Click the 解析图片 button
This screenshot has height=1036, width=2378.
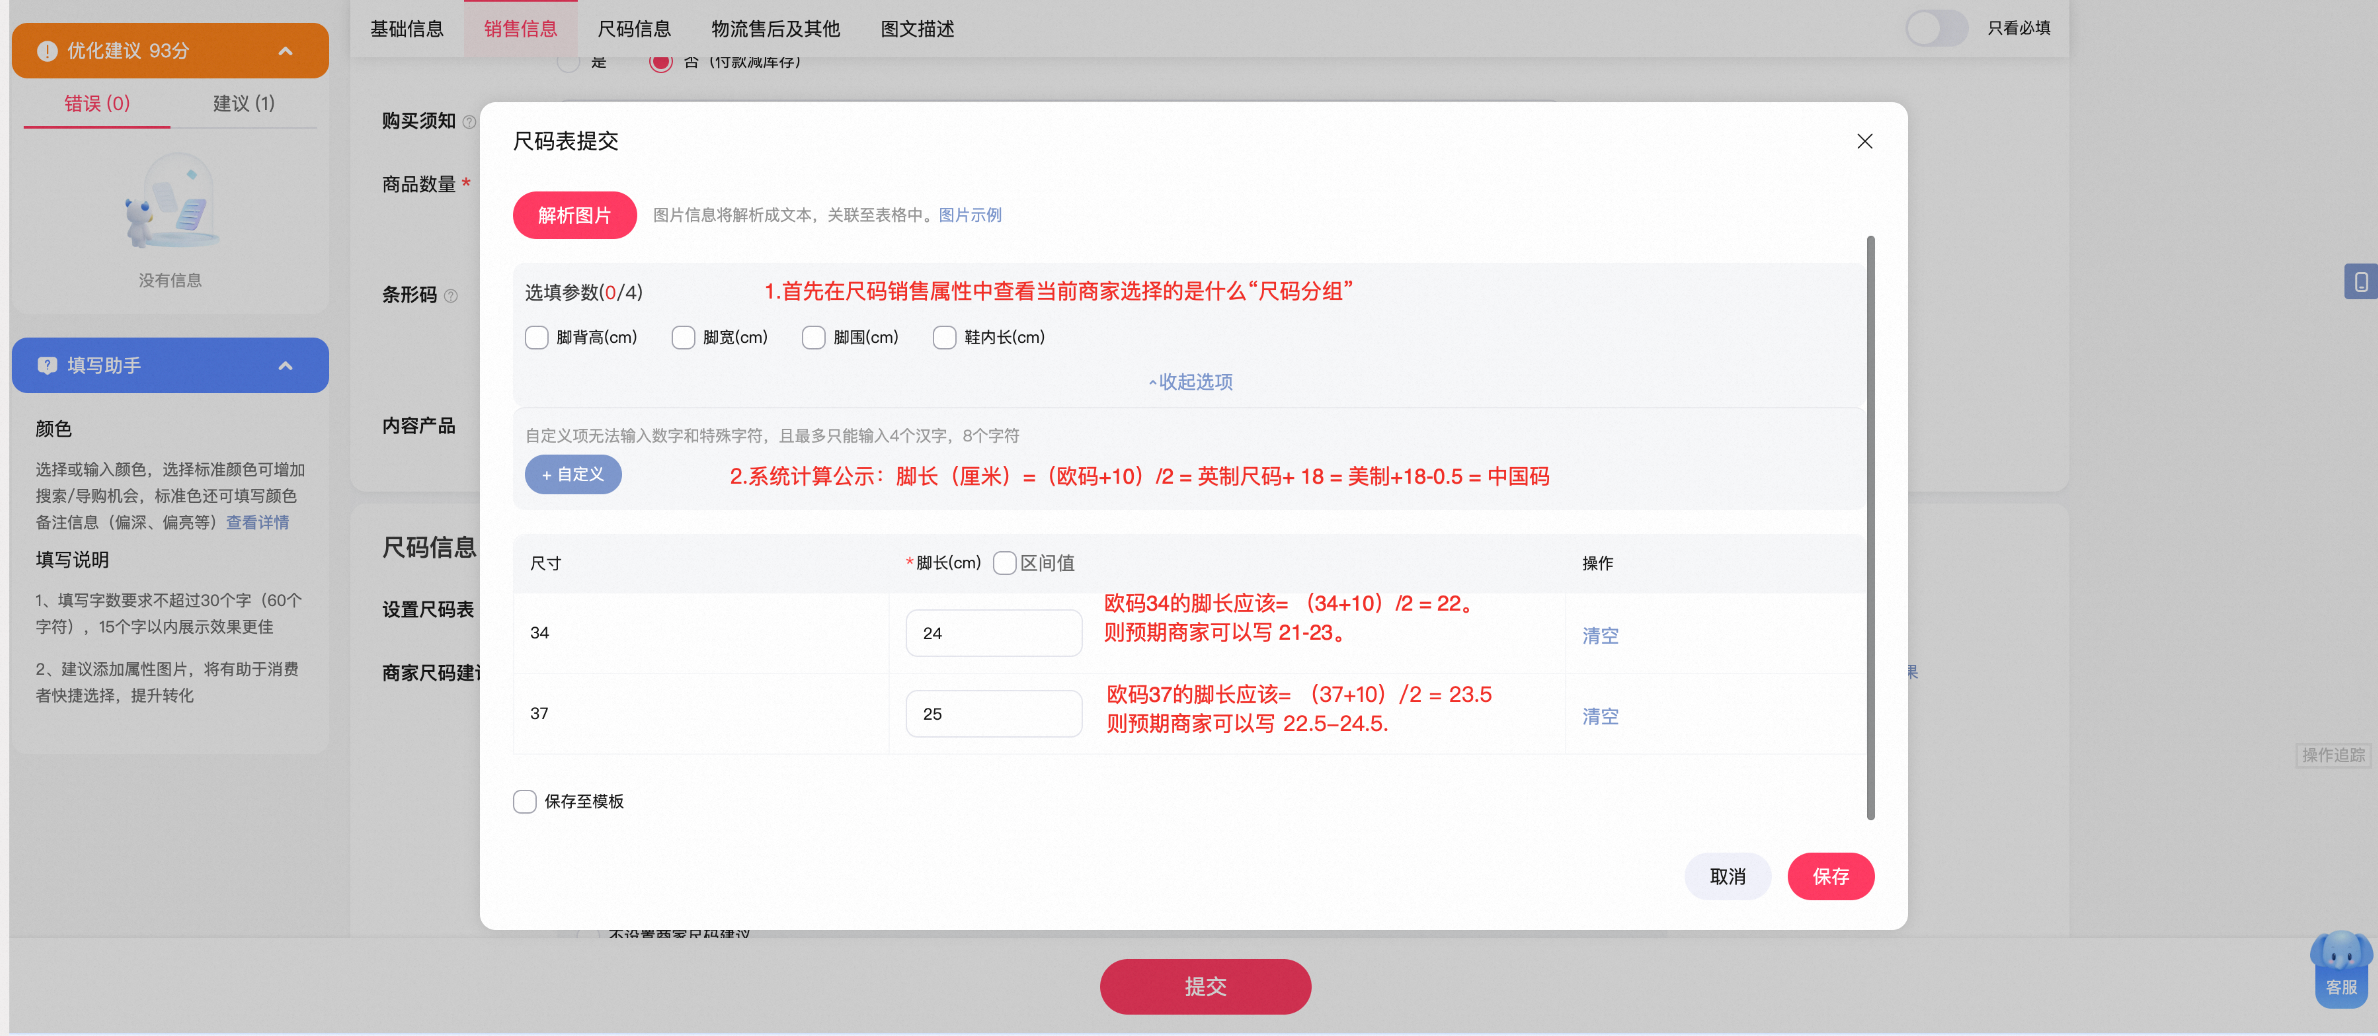575,215
